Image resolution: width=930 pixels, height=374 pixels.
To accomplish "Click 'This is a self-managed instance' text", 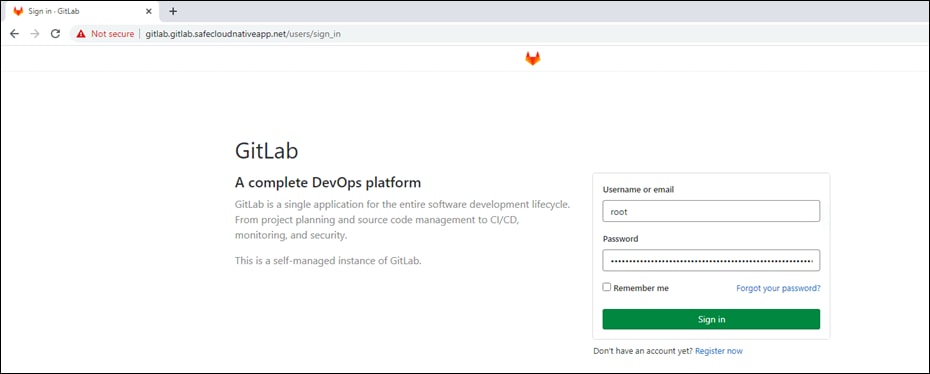I will pyautogui.click(x=328, y=260).
